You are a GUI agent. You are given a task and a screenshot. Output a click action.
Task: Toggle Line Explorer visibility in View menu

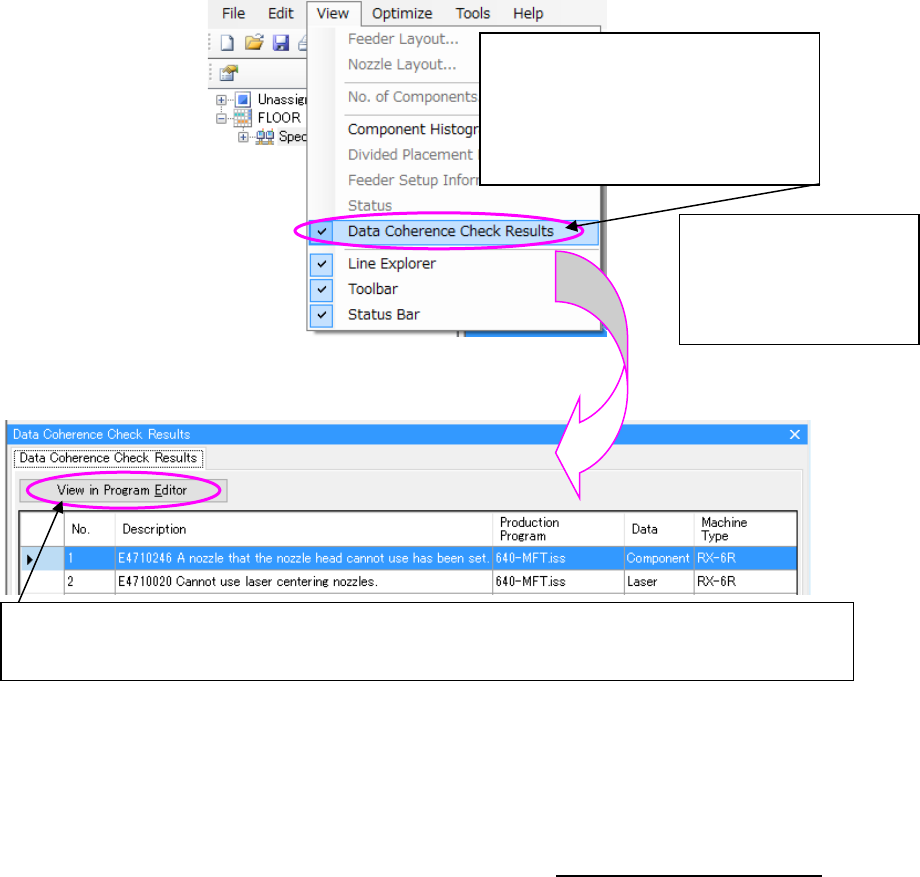[x=391, y=264]
